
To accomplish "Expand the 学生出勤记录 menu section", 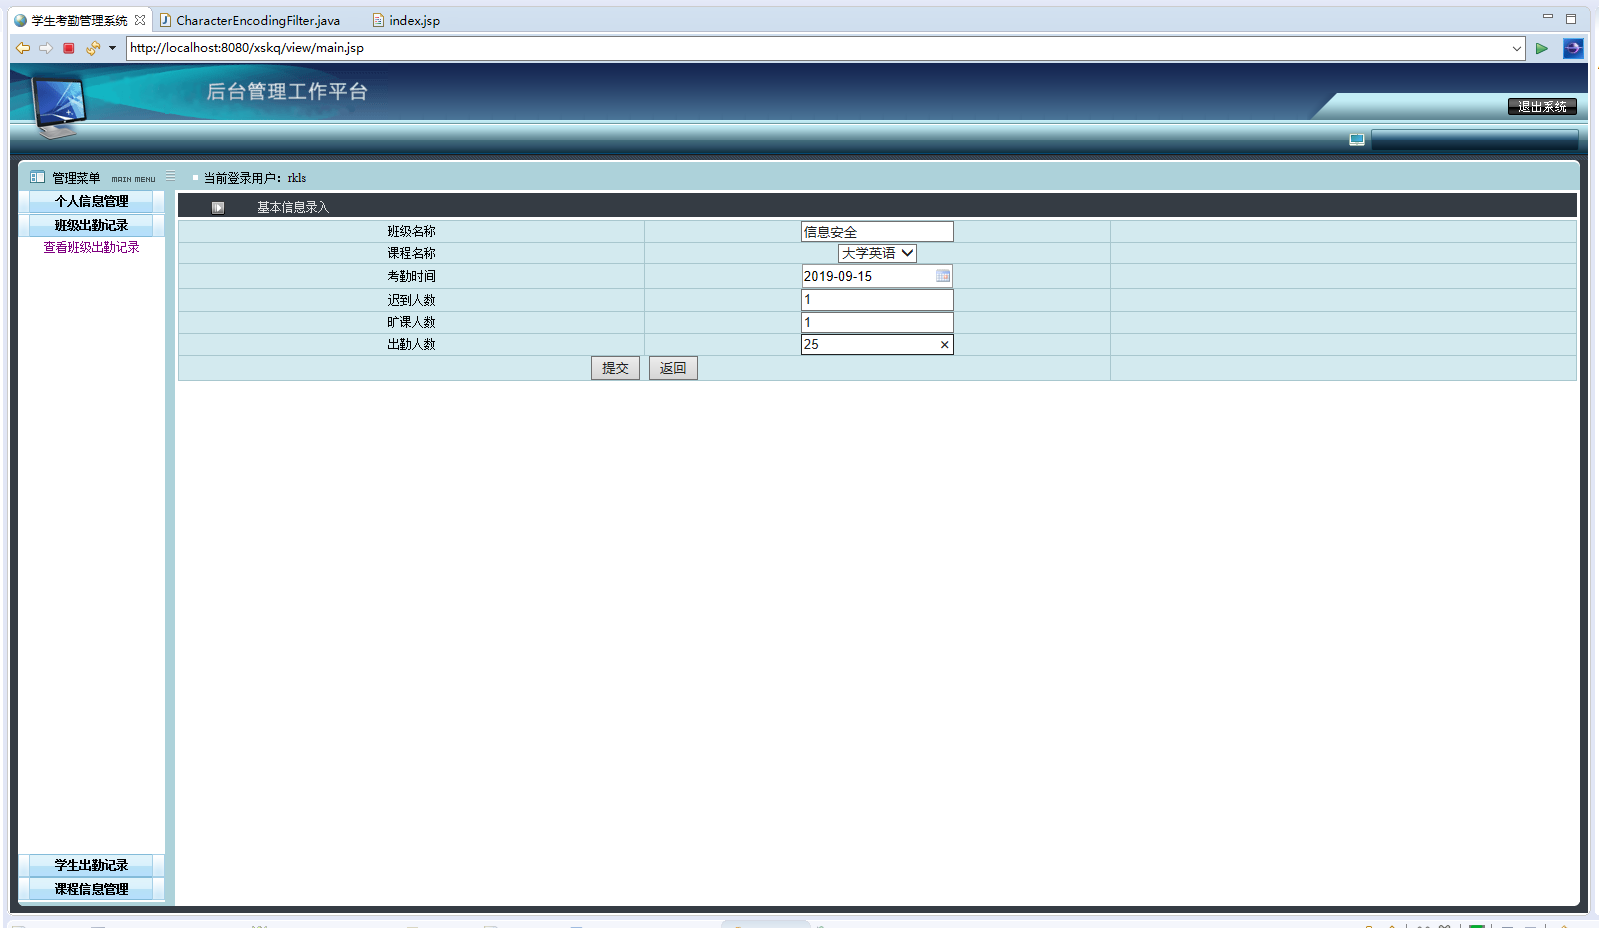I will click(x=91, y=865).
